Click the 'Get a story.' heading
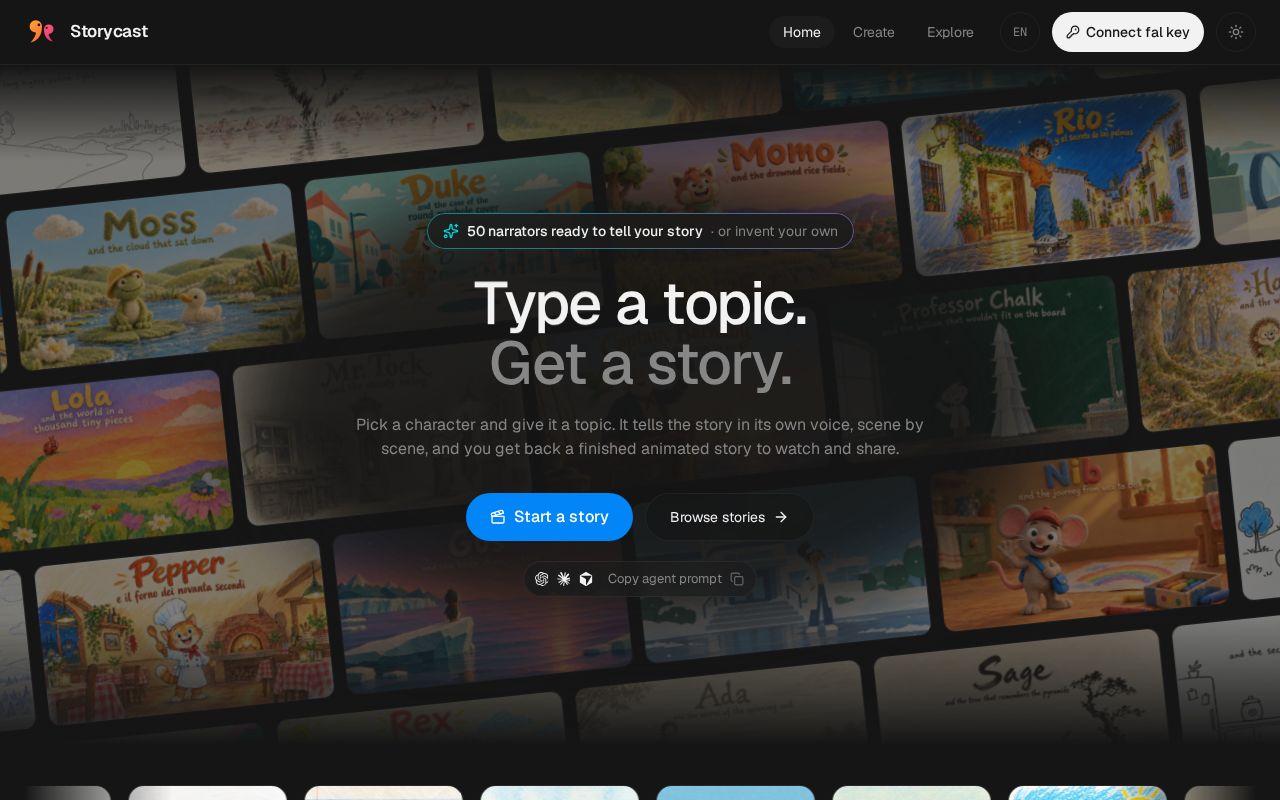 pyautogui.click(x=640, y=363)
